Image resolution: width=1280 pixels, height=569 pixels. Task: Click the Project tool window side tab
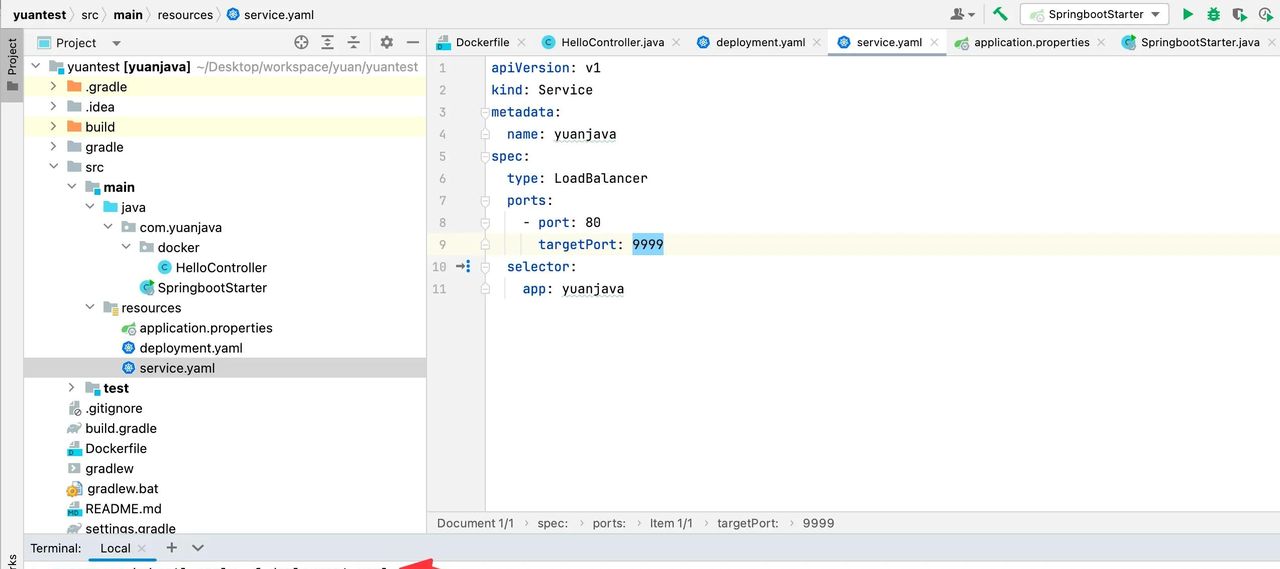tap(12, 65)
